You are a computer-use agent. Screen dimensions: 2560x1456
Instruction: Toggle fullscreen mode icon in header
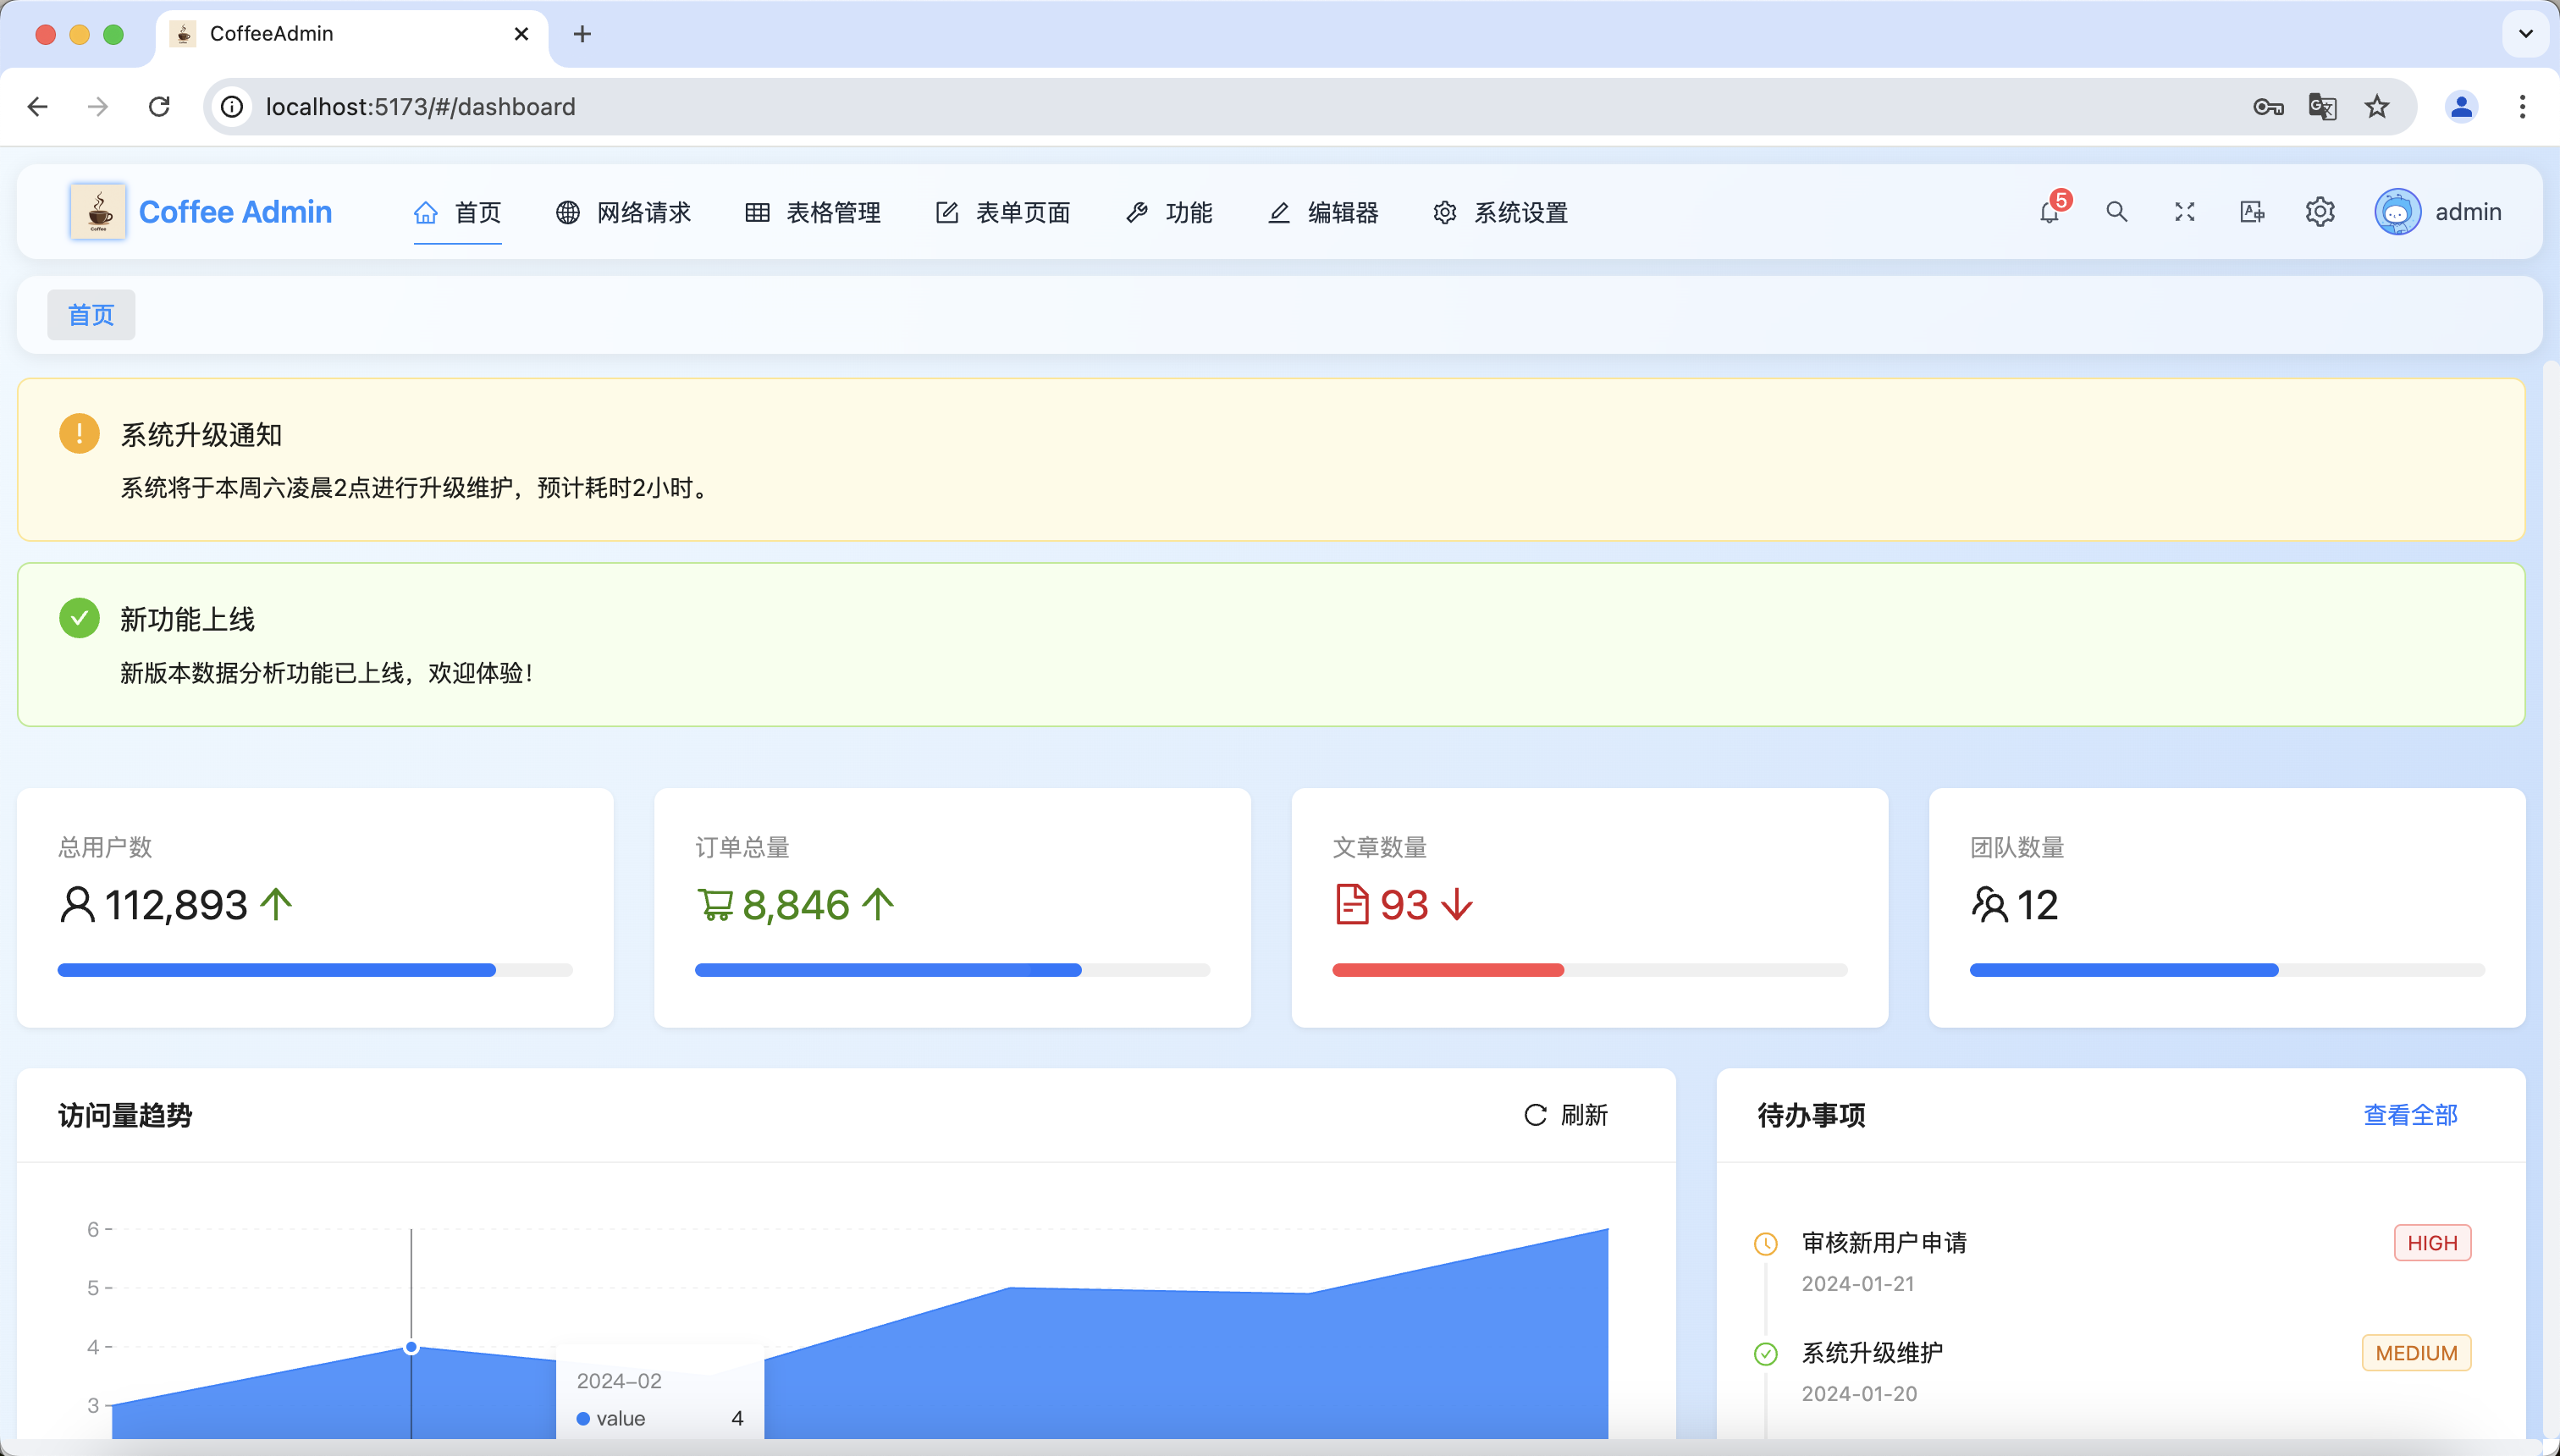(2185, 212)
